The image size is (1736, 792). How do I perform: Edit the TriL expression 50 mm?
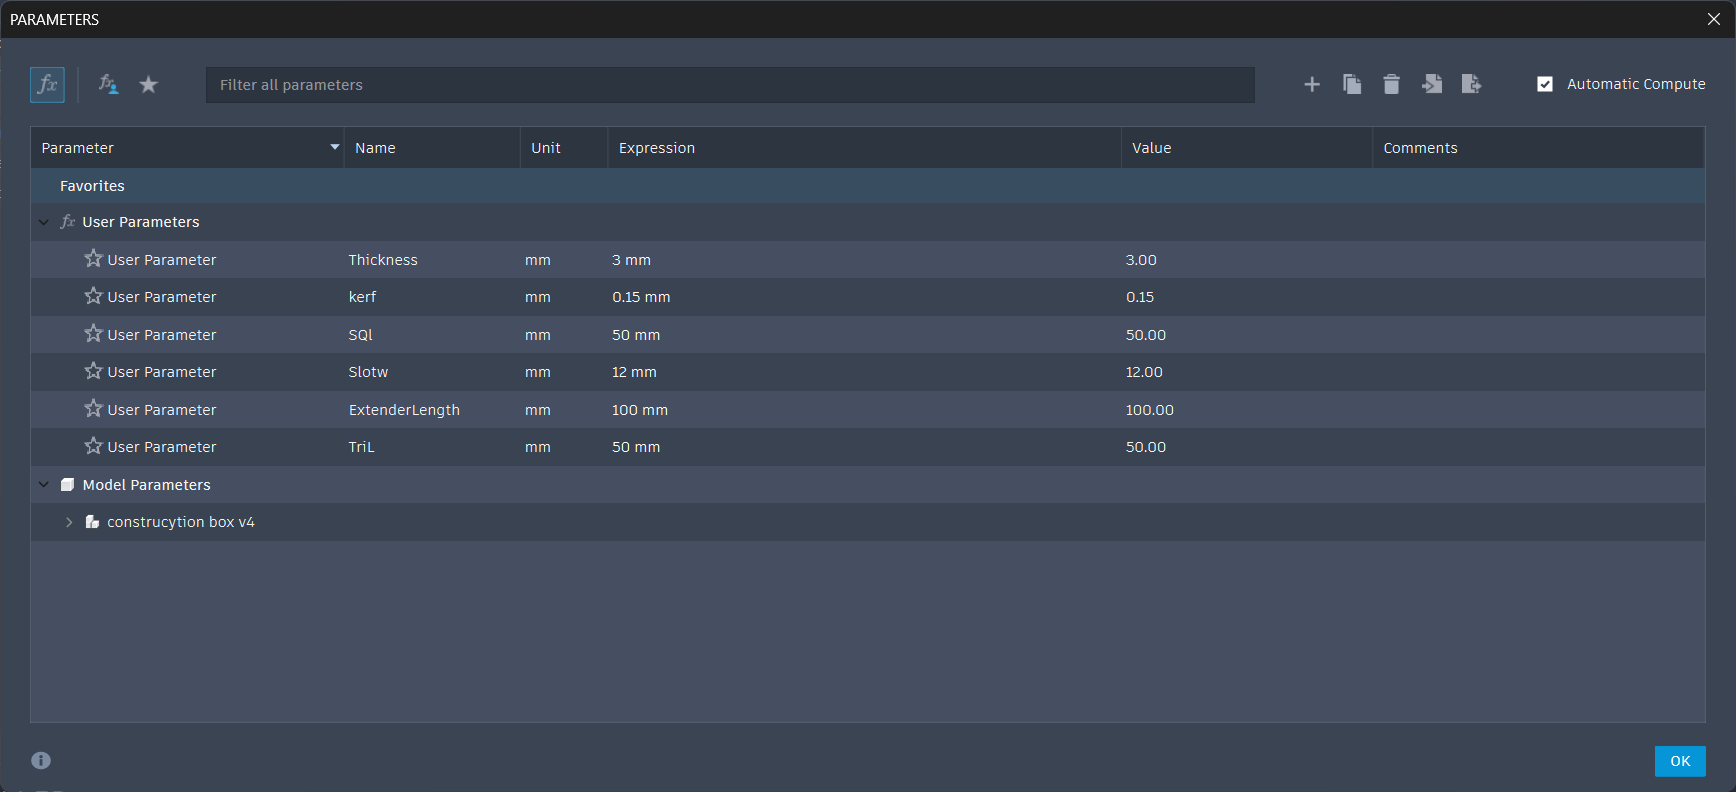[x=636, y=447]
